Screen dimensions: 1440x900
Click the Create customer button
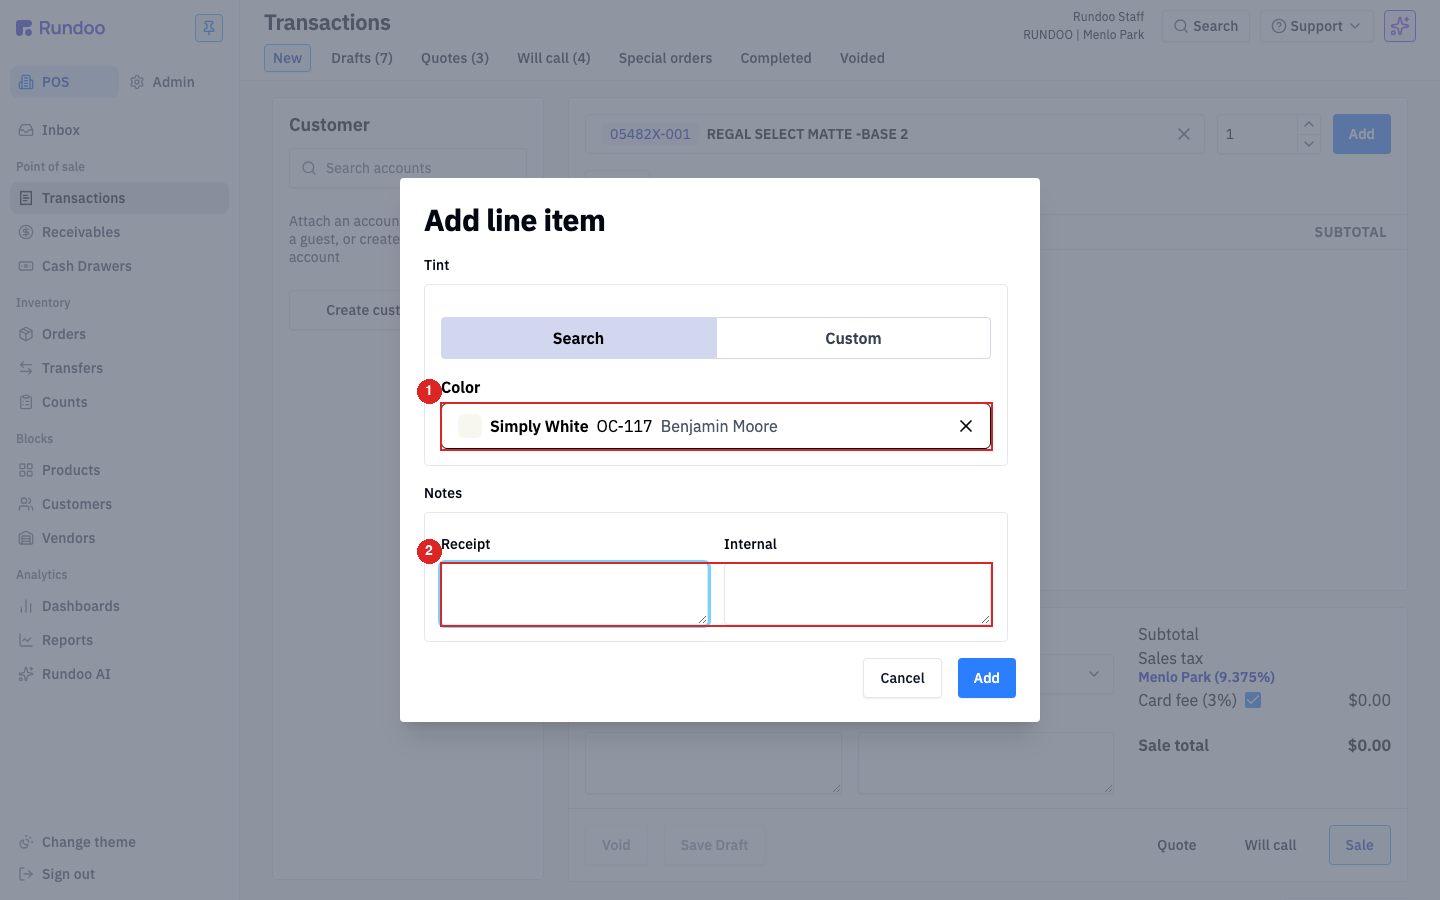[345, 310]
